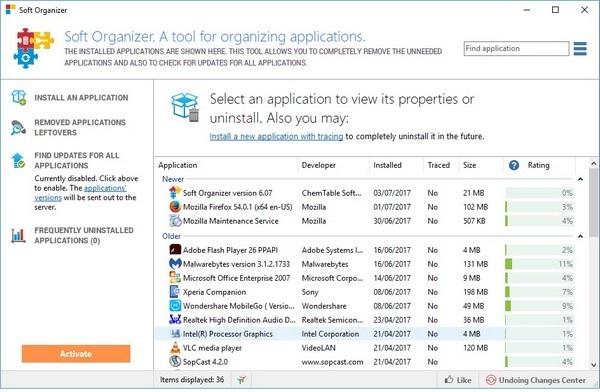Open the applications' versions link
The height and width of the screenshot is (392, 600).
pos(80,193)
